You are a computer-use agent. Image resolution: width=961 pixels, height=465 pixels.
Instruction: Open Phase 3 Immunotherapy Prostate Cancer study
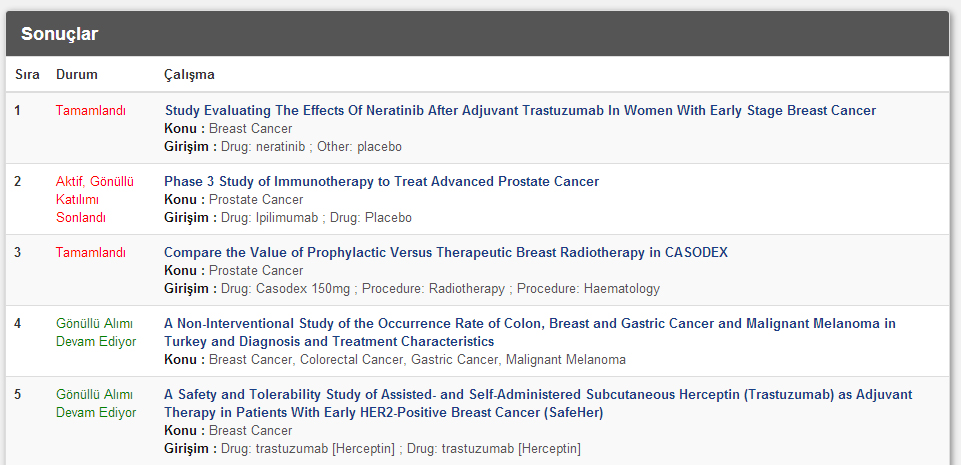(x=381, y=181)
